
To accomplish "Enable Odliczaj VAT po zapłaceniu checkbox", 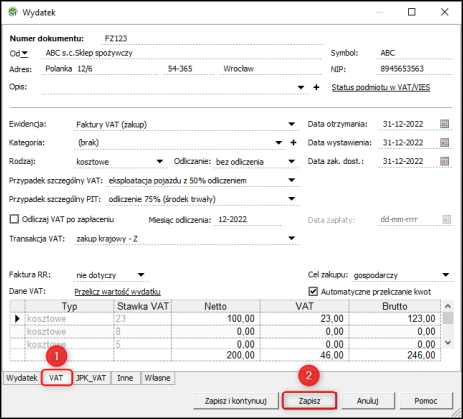I will tap(14, 219).
